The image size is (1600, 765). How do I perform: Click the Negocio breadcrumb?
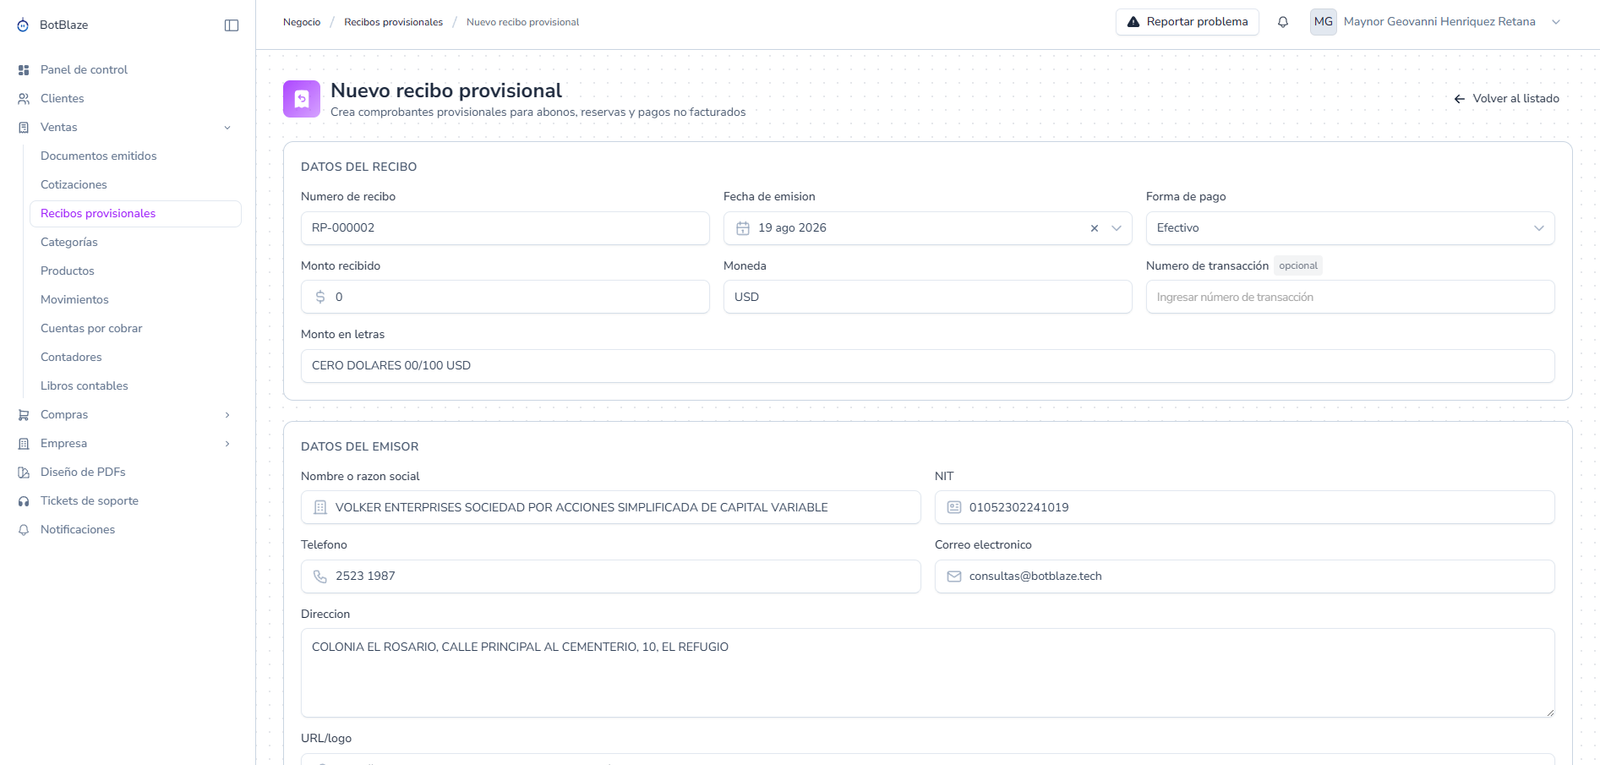(302, 22)
